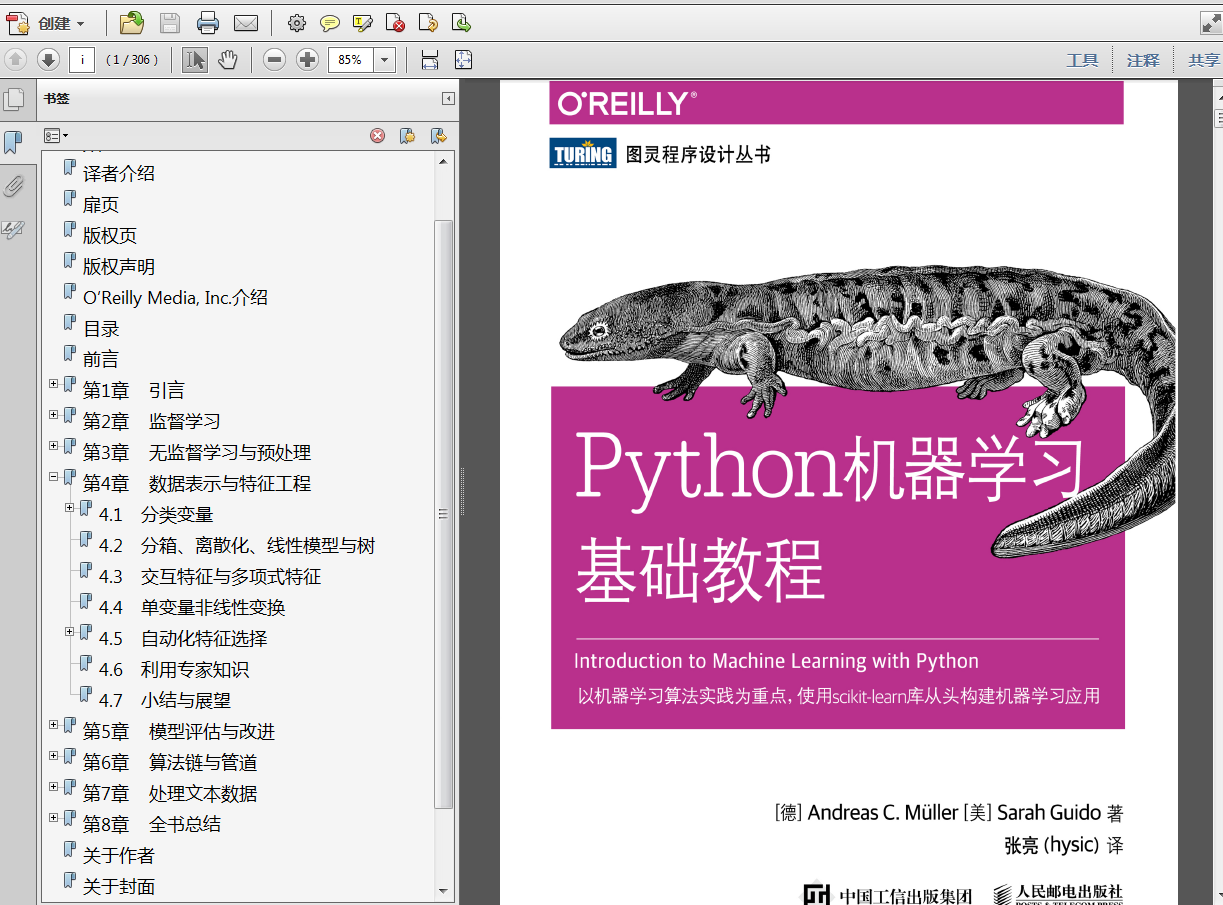
Task: Go to the 目录 bookmark
Action: pos(101,328)
